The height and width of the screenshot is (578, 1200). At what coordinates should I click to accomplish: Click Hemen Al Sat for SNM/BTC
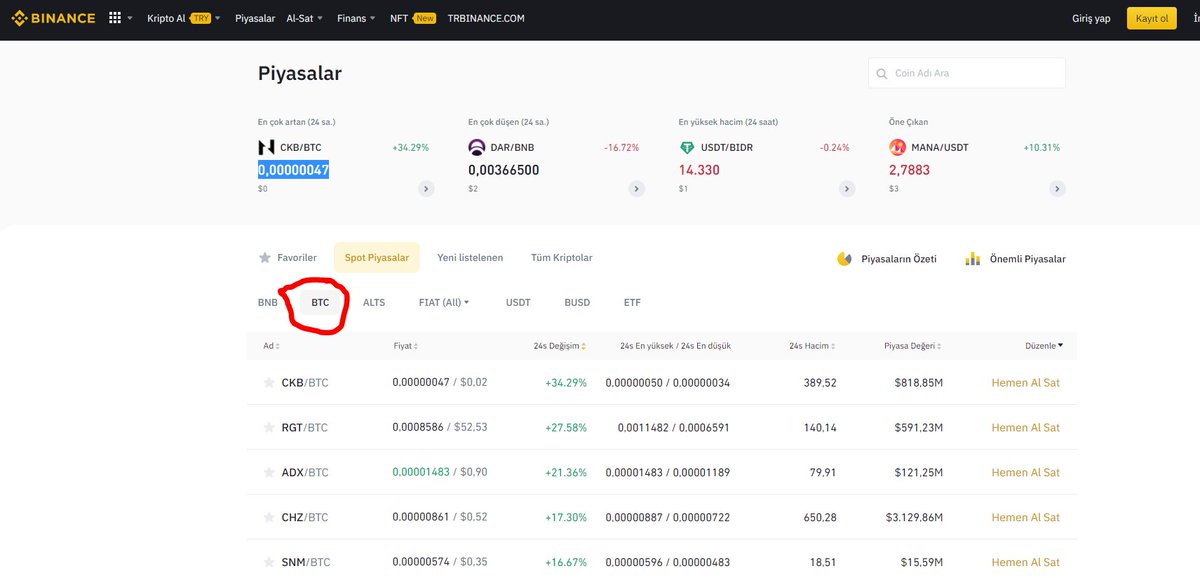click(1025, 563)
